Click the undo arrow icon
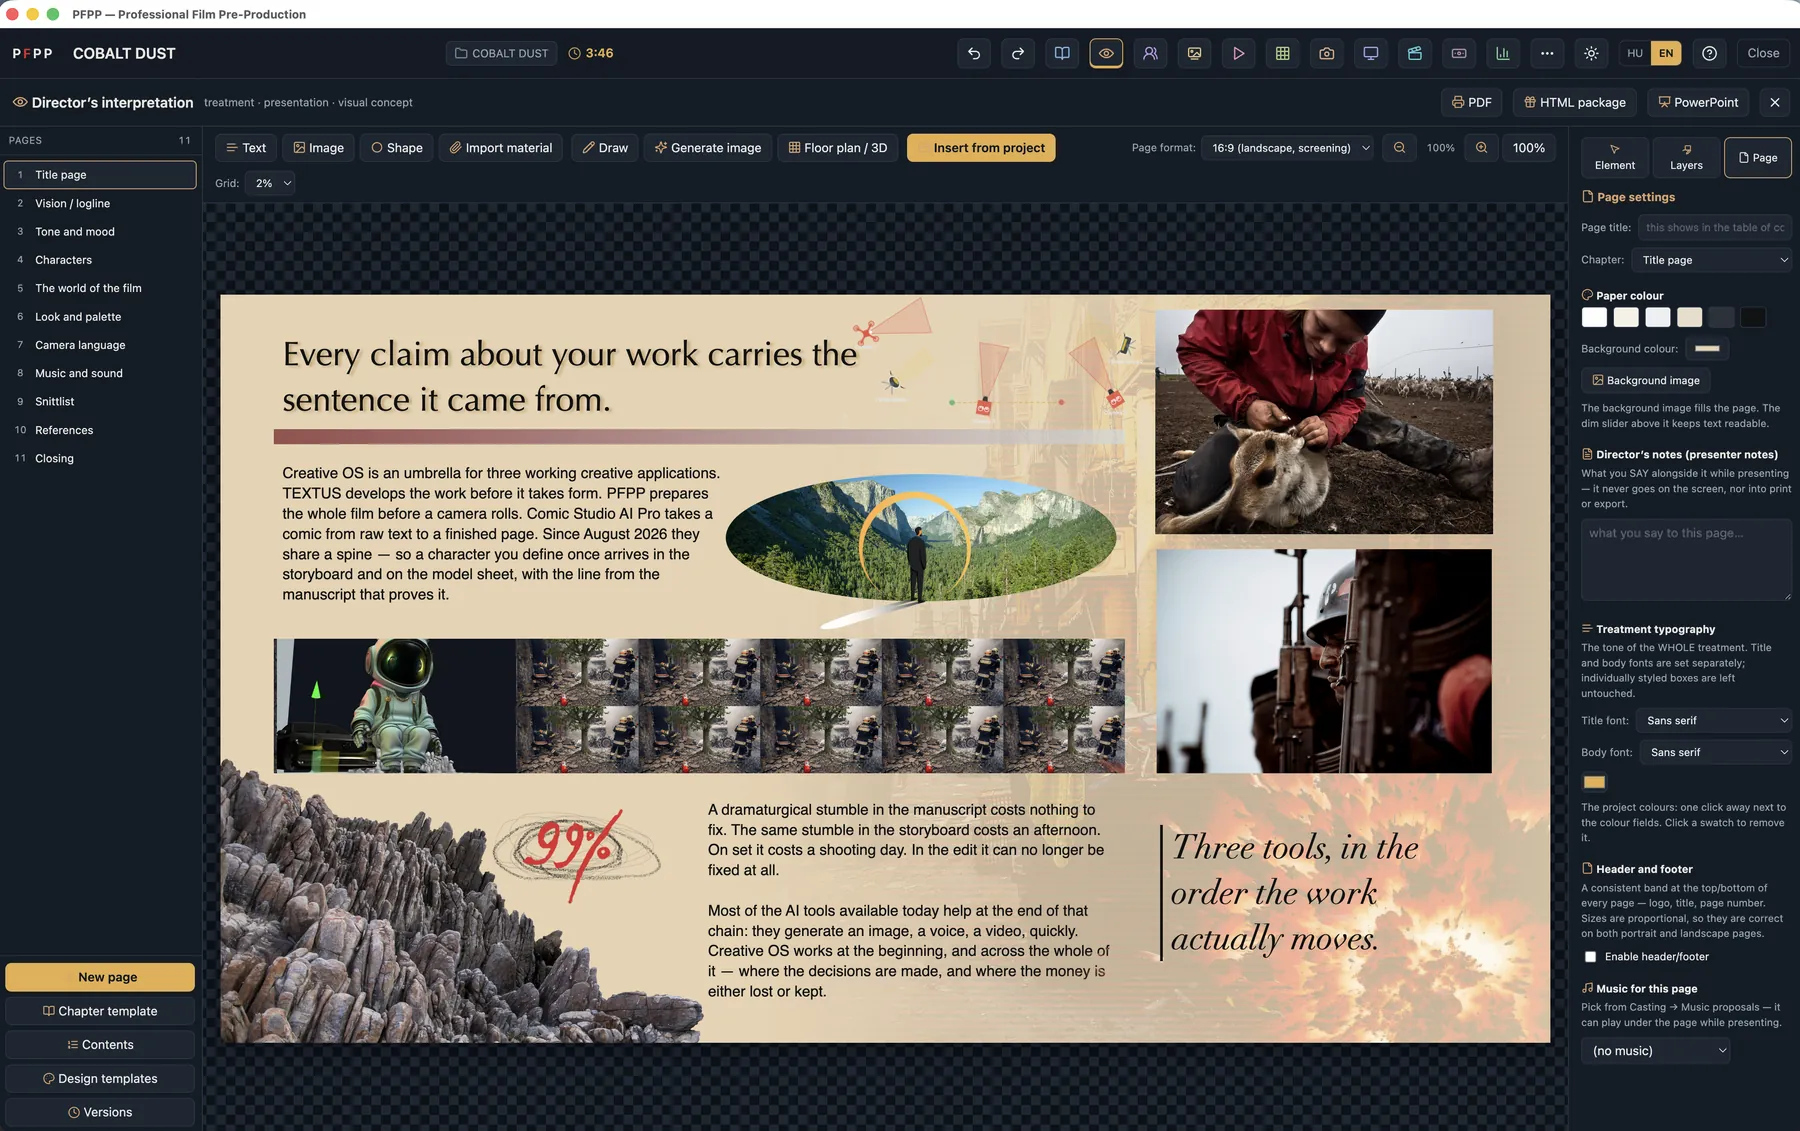 (974, 53)
